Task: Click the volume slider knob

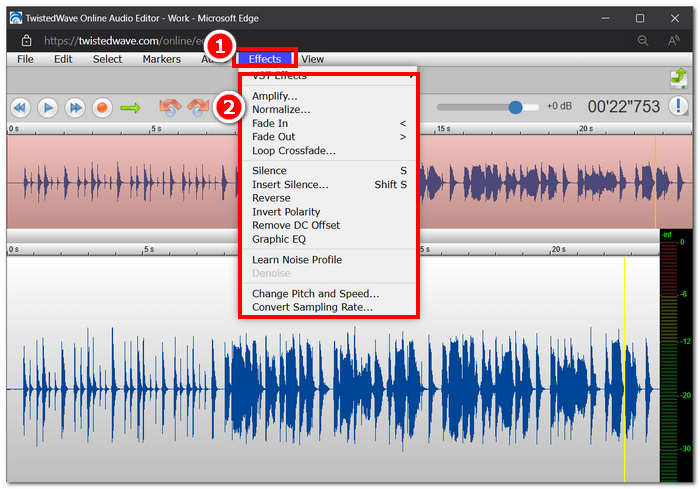Action: click(515, 107)
